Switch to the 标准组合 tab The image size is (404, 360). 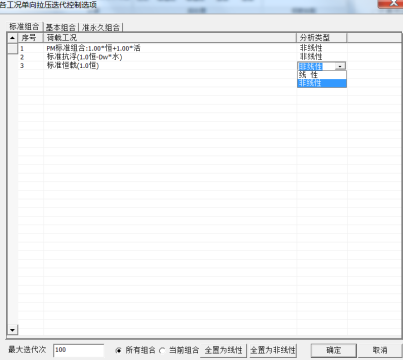click(x=24, y=27)
